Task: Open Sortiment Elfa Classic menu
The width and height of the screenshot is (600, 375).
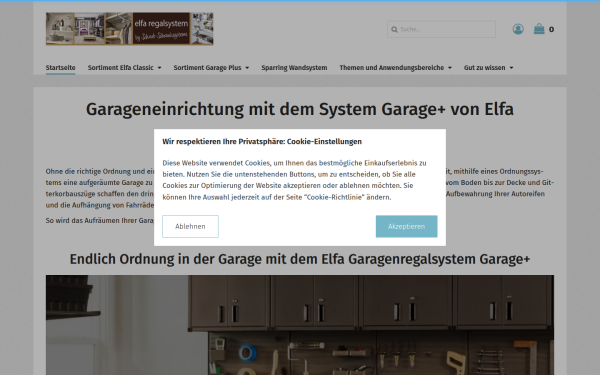Action: coord(121,68)
